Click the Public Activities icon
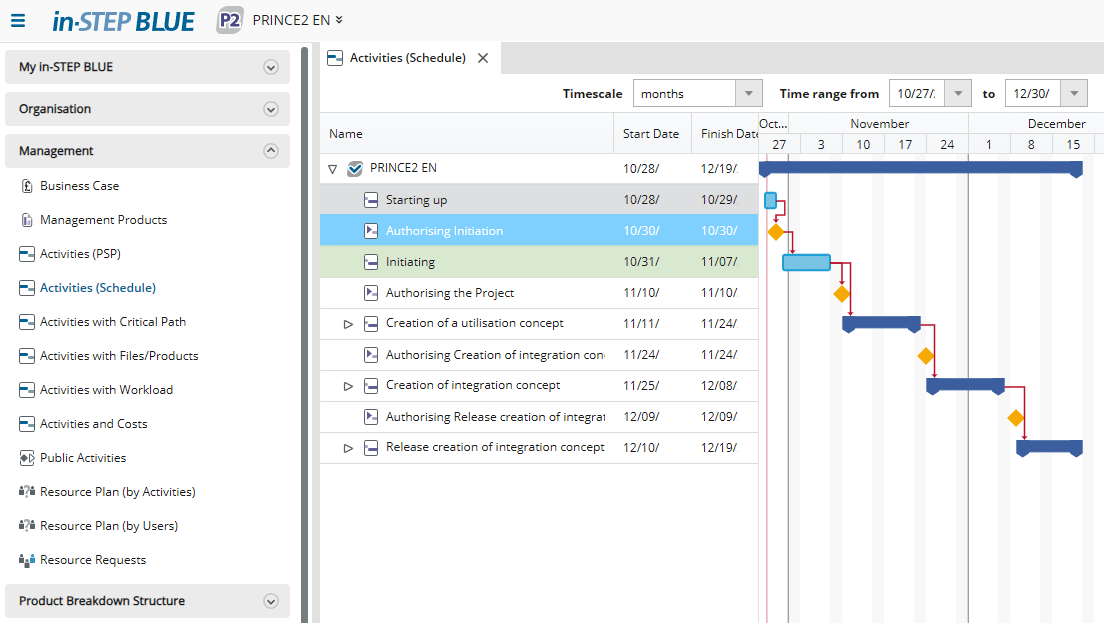1104x623 pixels. [27, 458]
